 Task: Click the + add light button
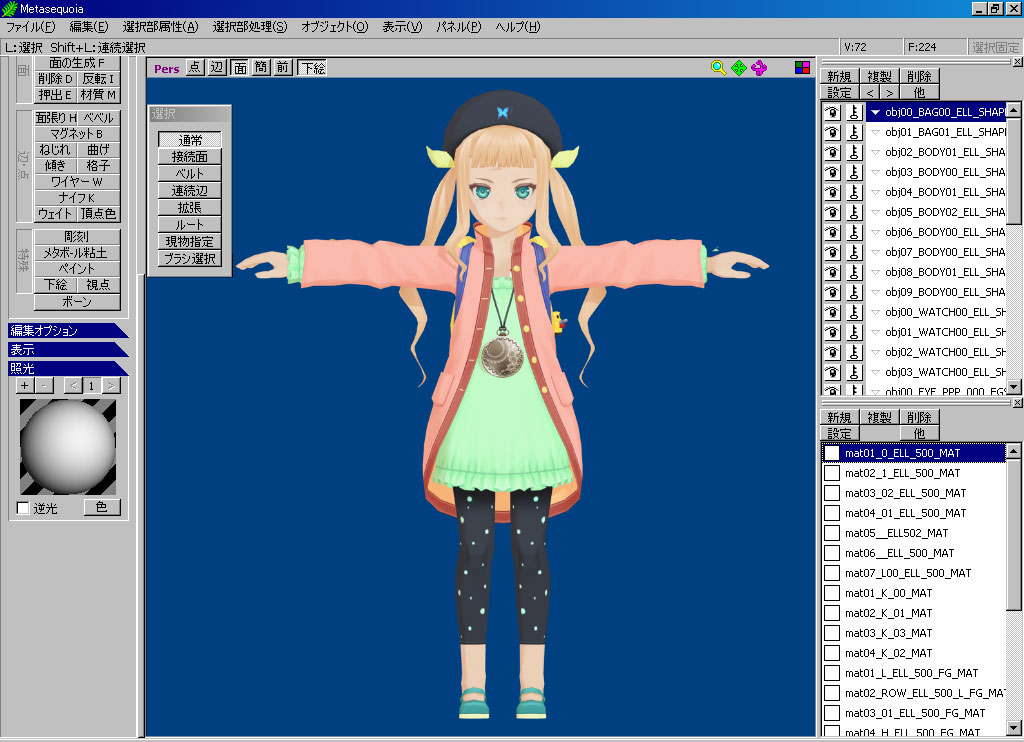click(25, 385)
